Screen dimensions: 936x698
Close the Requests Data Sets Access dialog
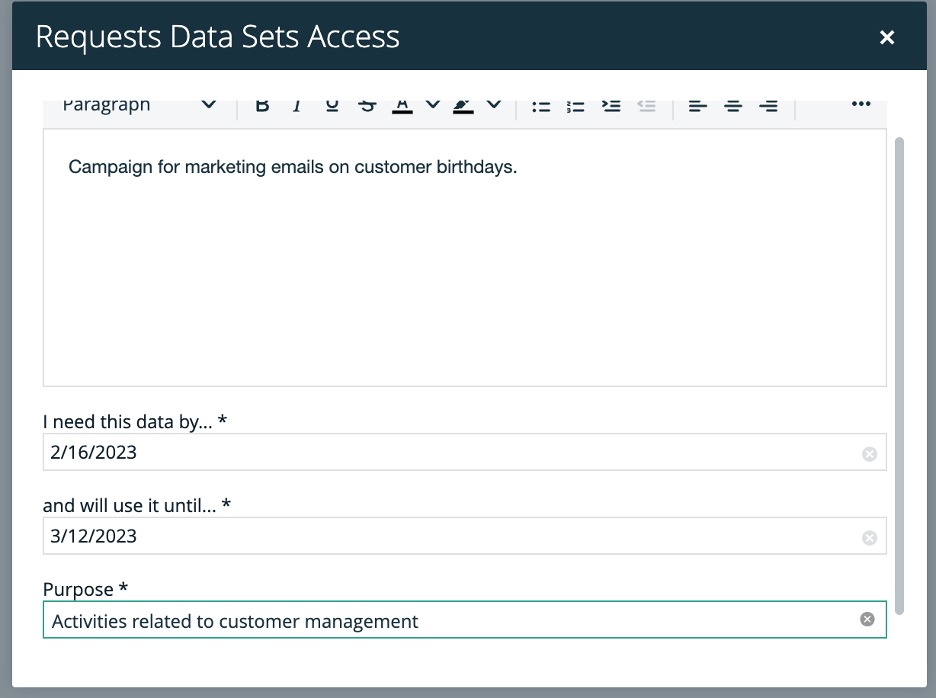(886, 38)
